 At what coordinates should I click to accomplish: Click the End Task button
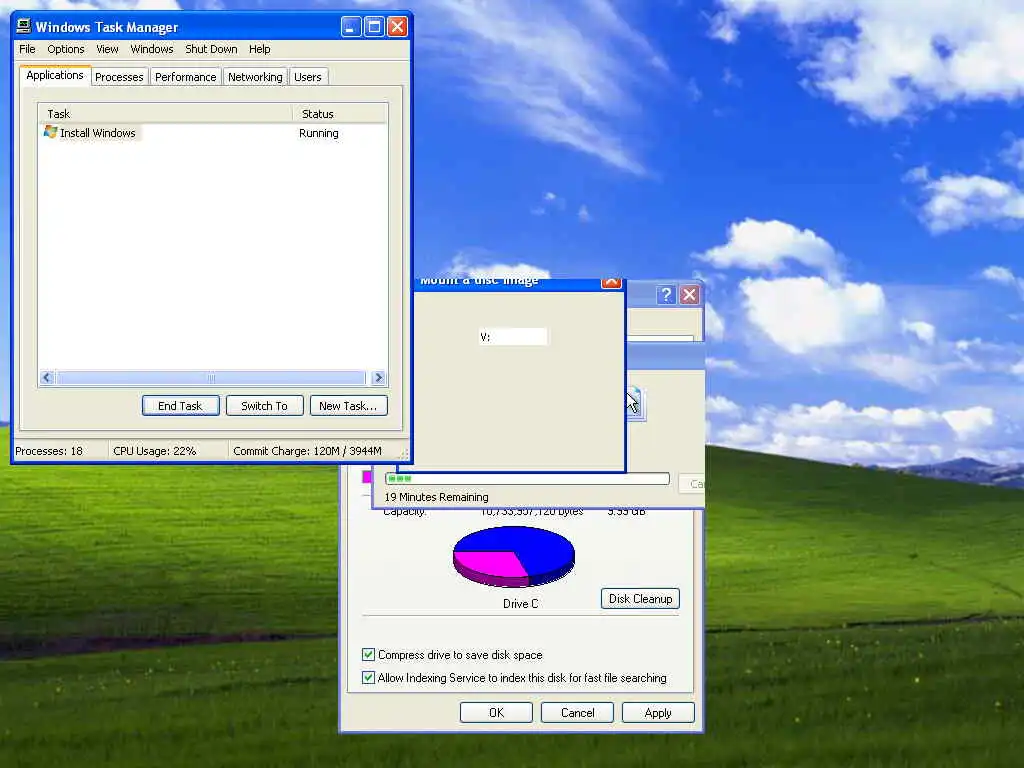click(180, 406)
